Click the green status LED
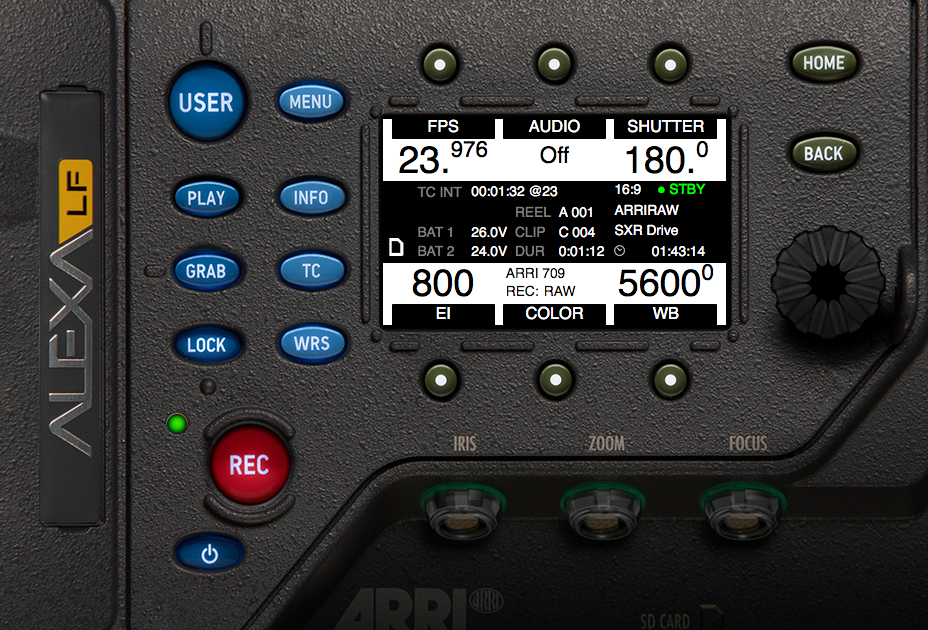The height and width of the screenshot is (630, 928). [x=177, y=424]
